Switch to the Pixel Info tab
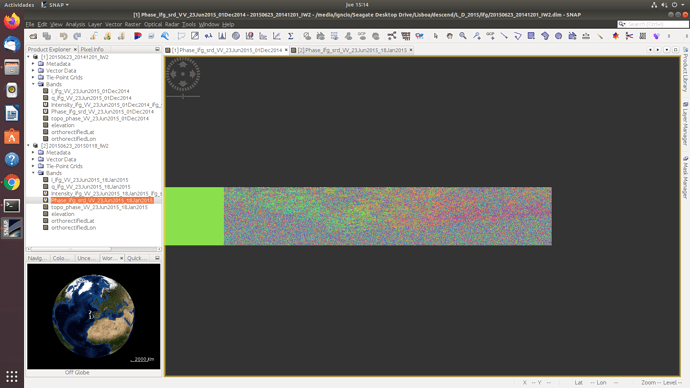 coord(92,49)
